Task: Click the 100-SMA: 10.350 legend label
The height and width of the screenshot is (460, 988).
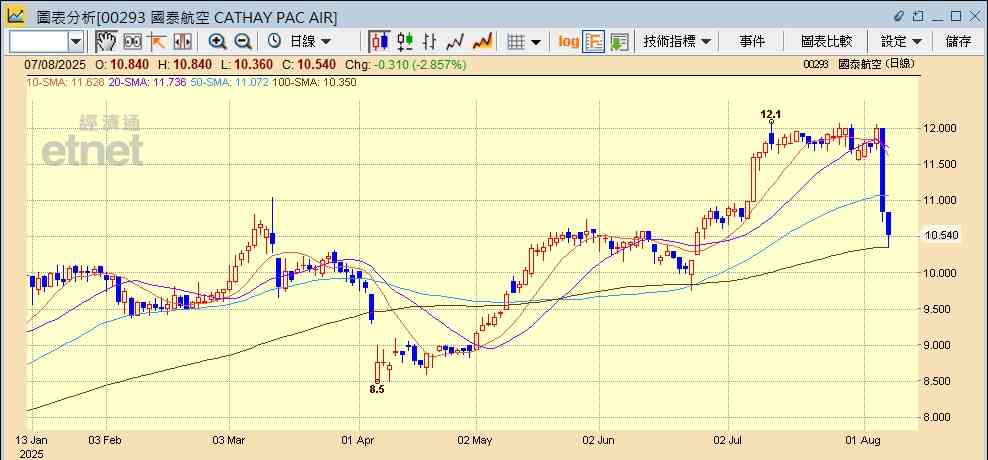Action: click(314, 82)
